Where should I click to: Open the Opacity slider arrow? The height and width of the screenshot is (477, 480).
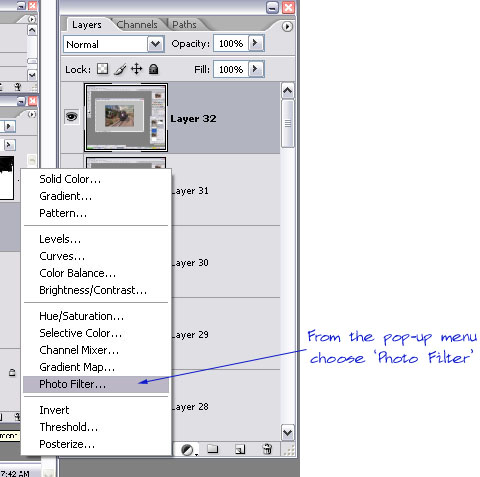click(x=256, y=43)
